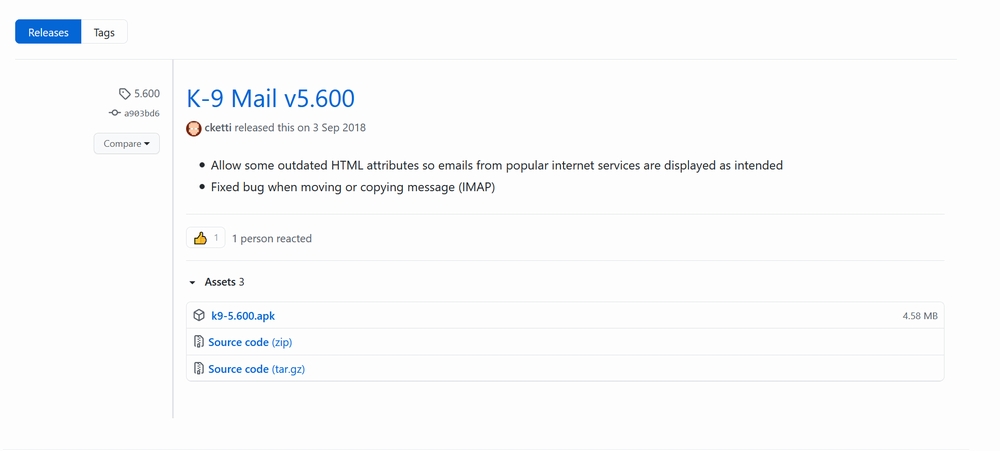The height and width of the screenshot is (451, 1000).
Task: Click the tar.gz file icon for source code
Action: pos(199,369)
